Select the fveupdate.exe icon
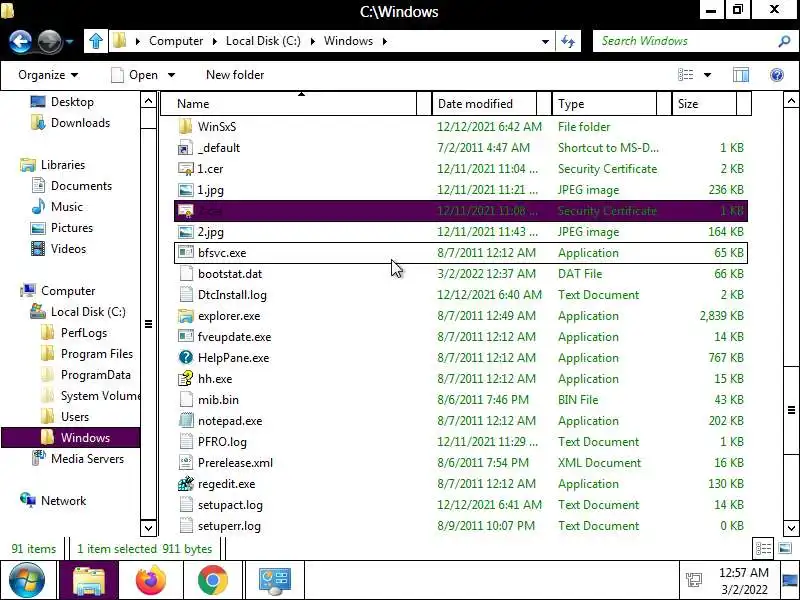The height and width of the screenshot is (600, 800). (186, 337)
